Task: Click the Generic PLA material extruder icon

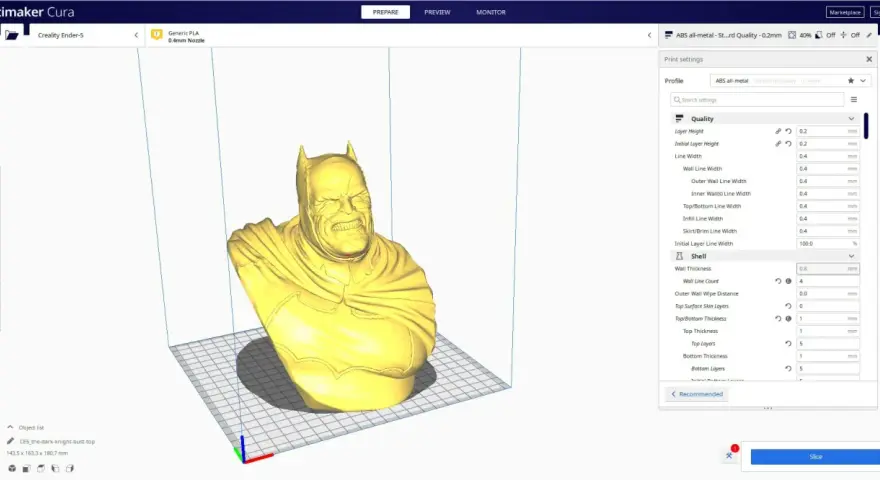Action: [x=157, y=35]
